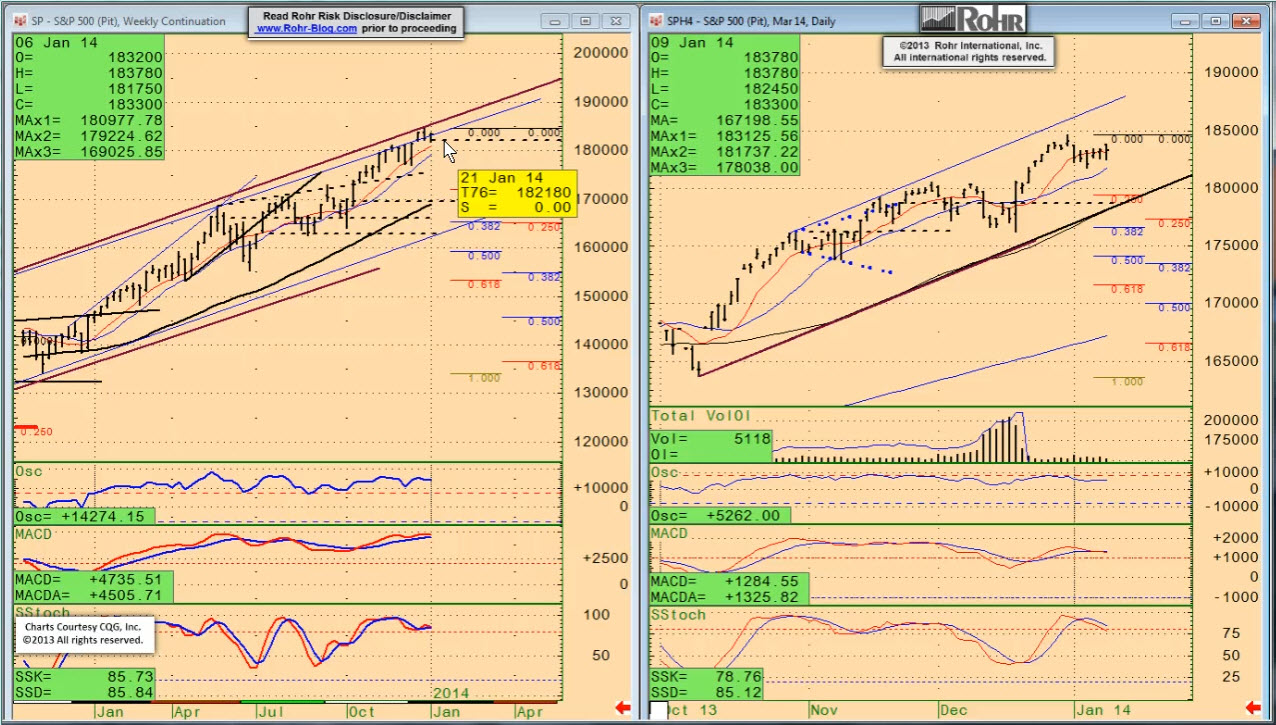Restore the SPH4 daily chart window size
1276x725 pixels.
click(1216, 21)
